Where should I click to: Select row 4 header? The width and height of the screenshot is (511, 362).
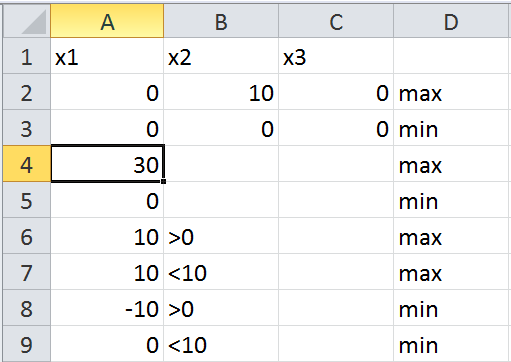pyautogui.click(x=27, y=164)
